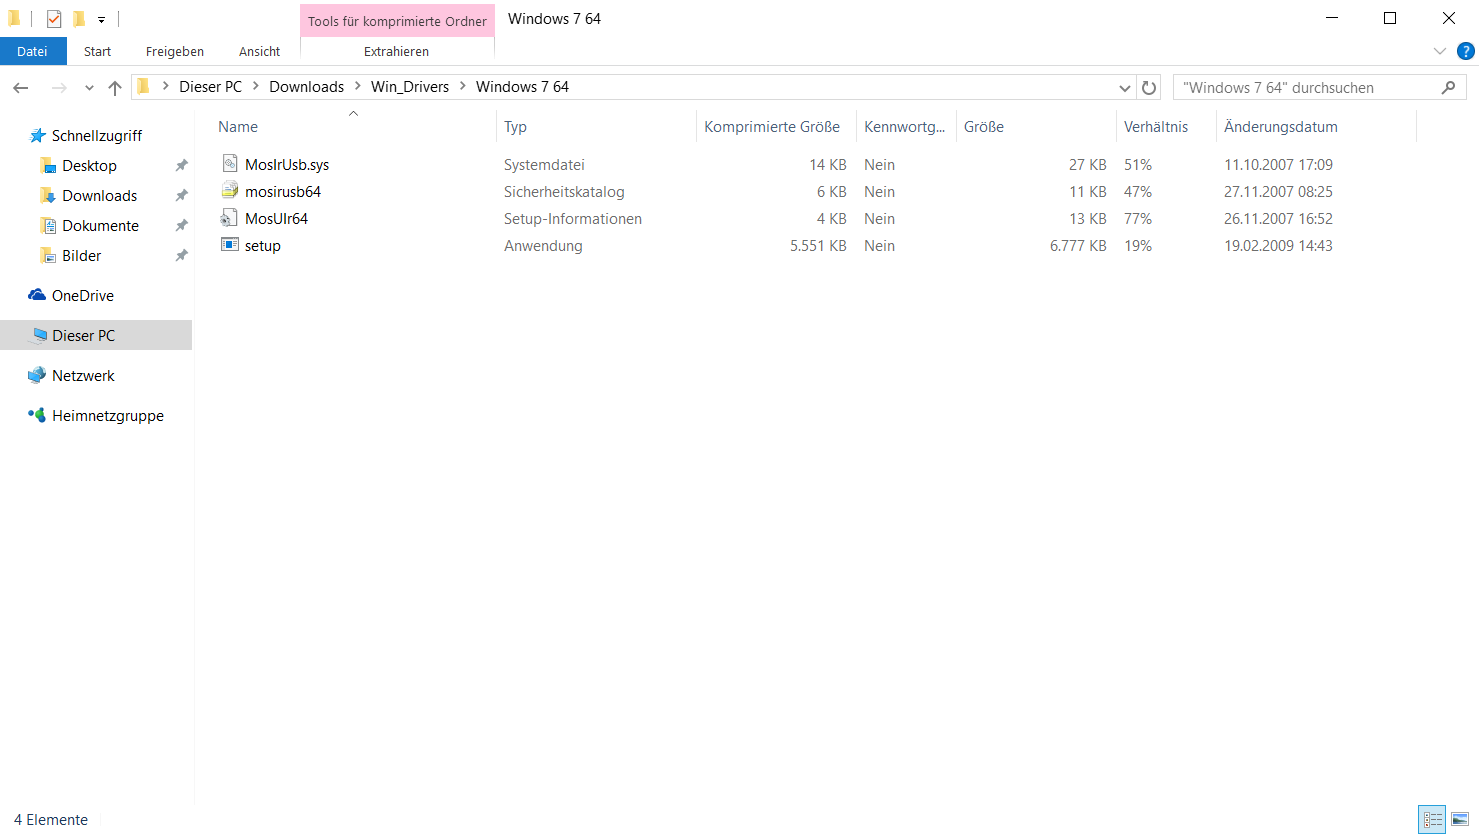This screenshot has height=834, width=1479.
Task: Open Downloads in the navigation pane
Action: [x=100, y=195]
